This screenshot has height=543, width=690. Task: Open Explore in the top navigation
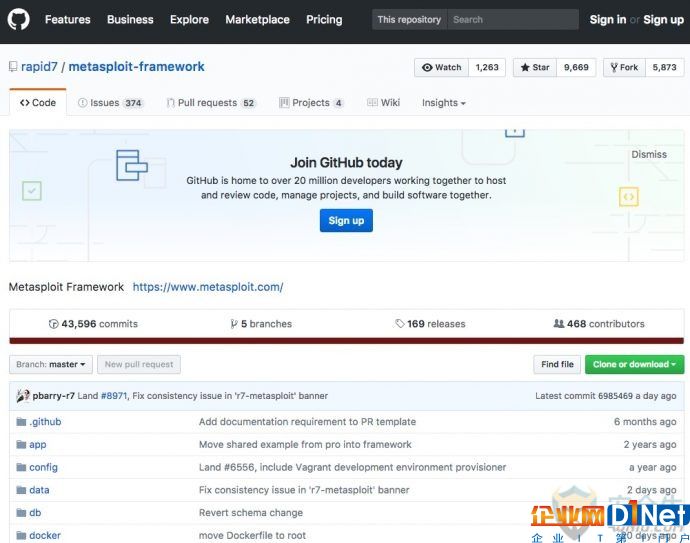click(x=190, y=19)
